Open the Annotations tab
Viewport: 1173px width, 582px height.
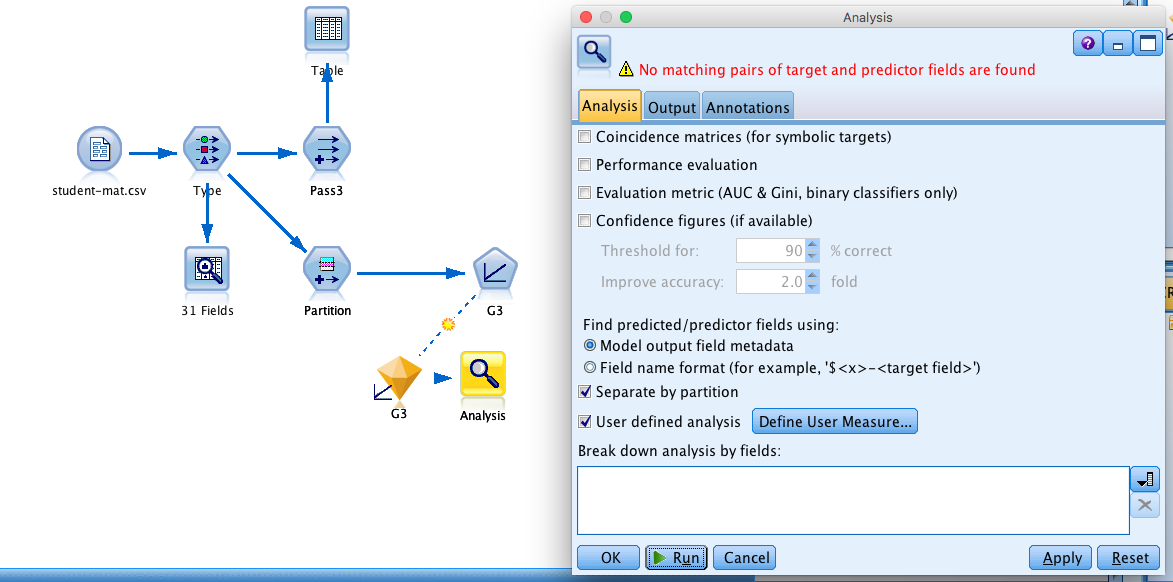747,107
